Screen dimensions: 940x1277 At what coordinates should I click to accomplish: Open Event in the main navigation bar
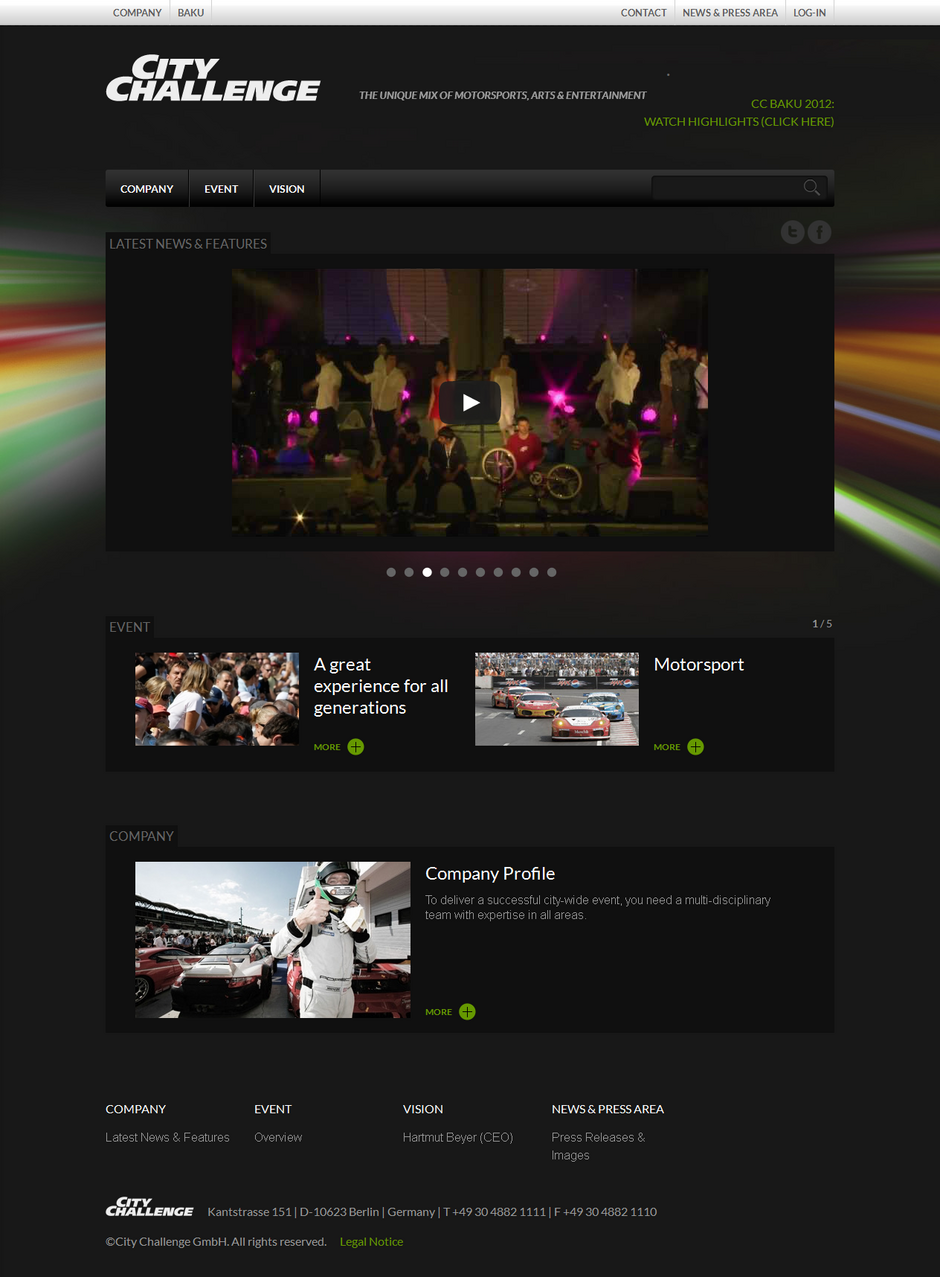click(221, 189)
